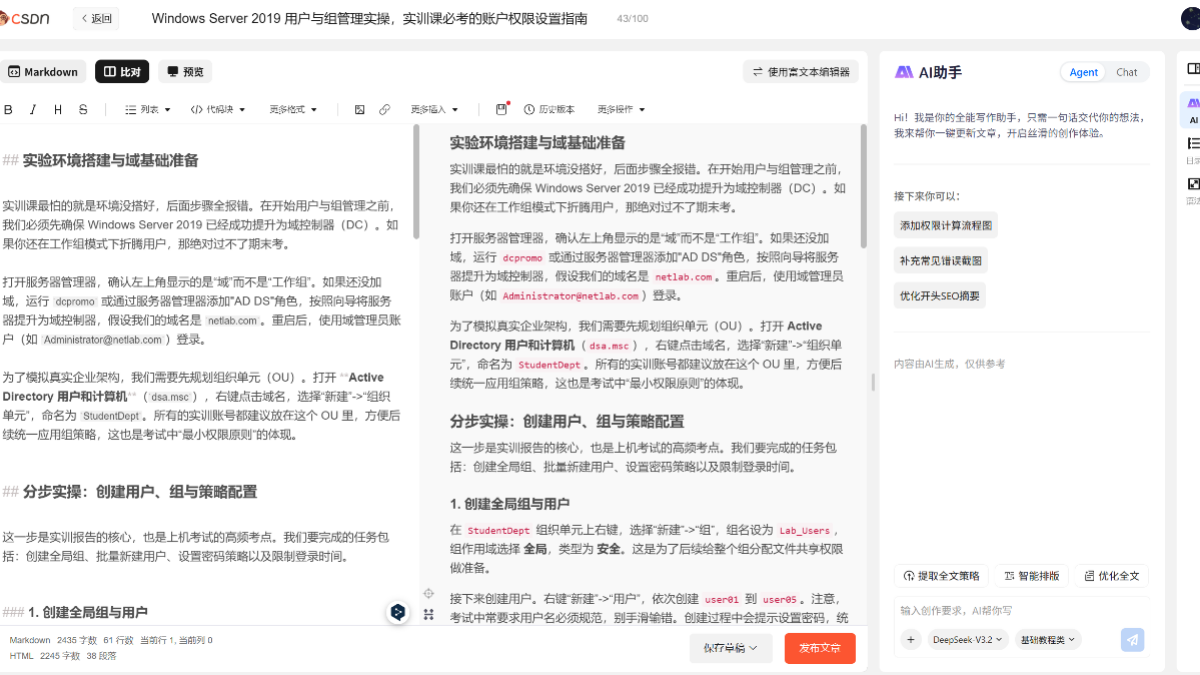Open 更多操作 dropdown
Viewport: 1200px width, 675px height.
[621, 109]
